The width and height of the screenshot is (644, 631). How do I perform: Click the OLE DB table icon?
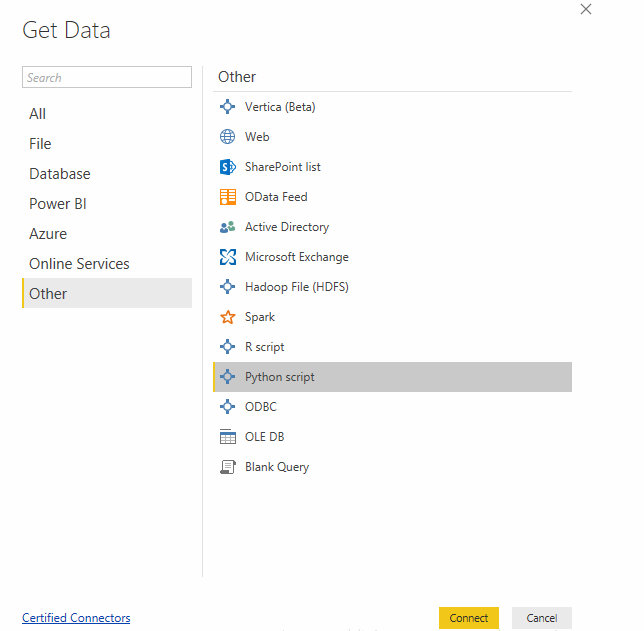[228, 437]
